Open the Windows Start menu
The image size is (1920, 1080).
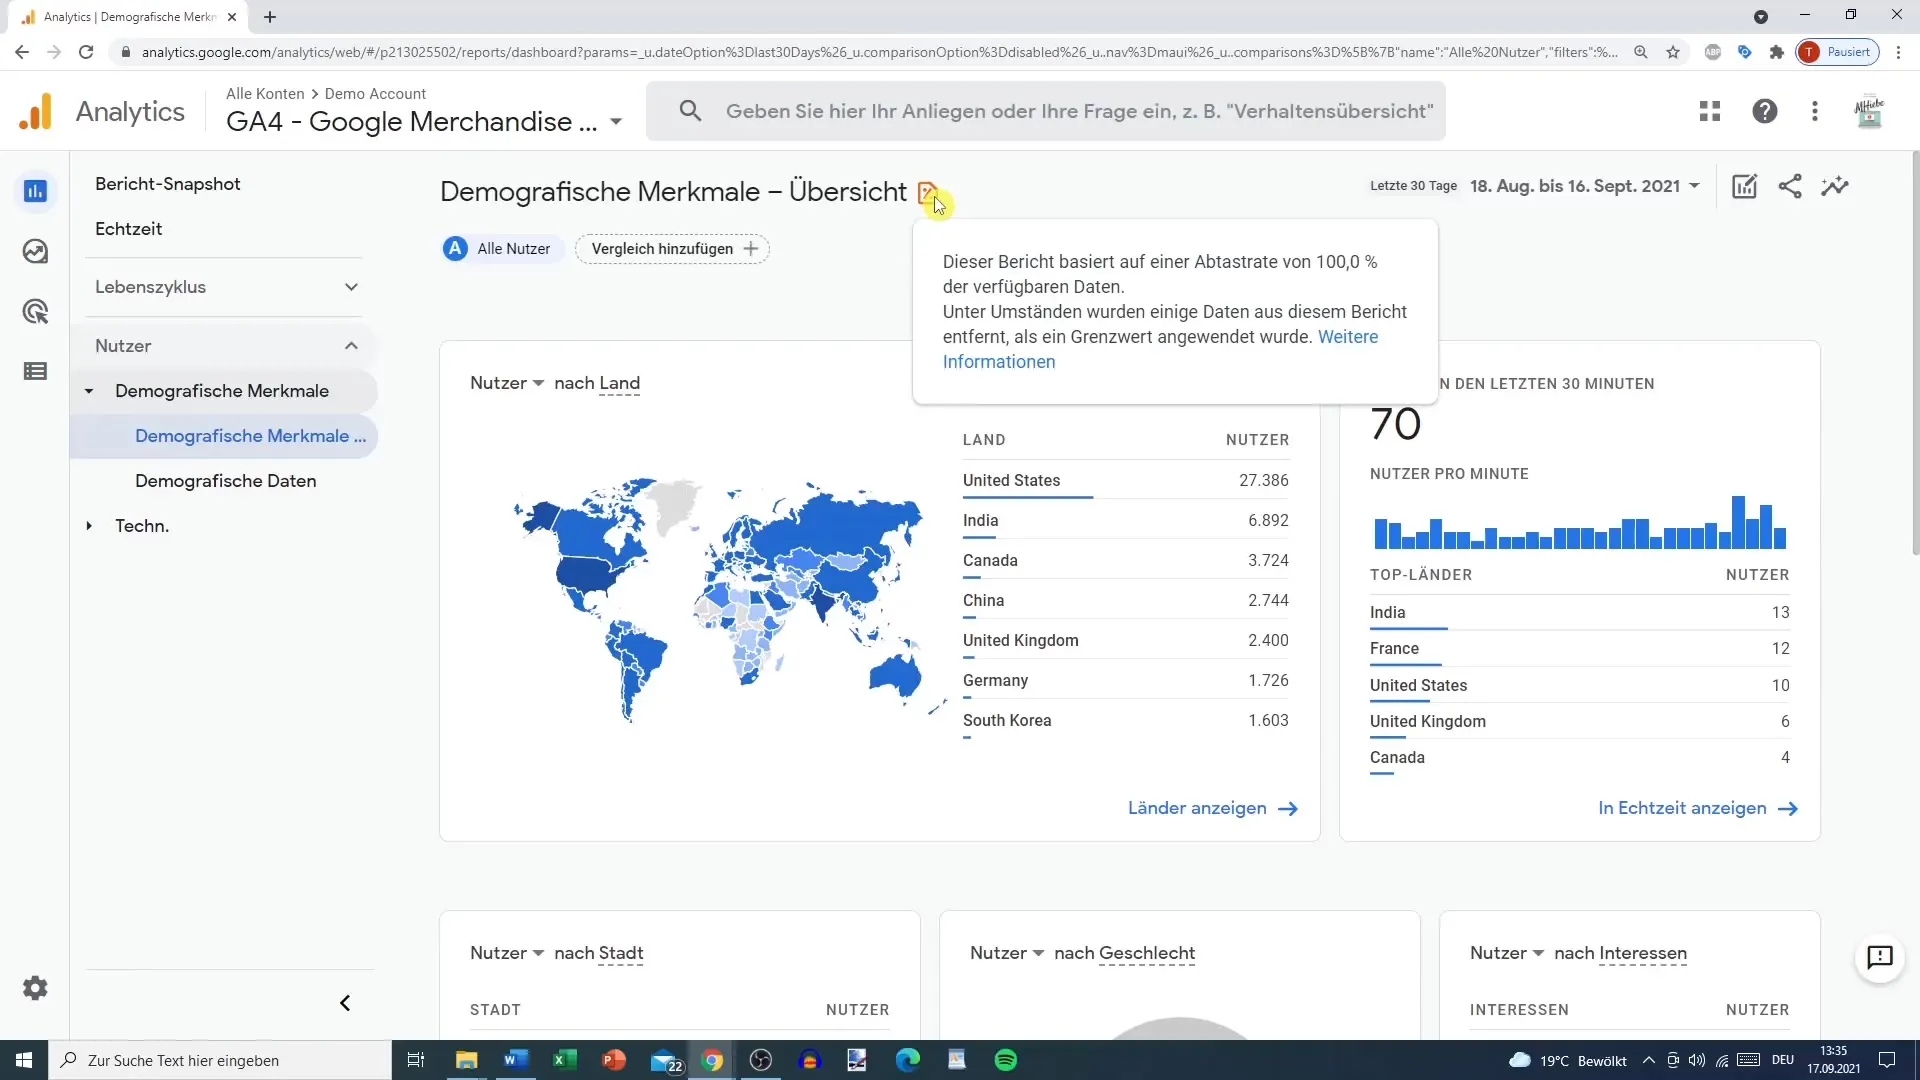pyautogui.click(x=24, y=1060)
